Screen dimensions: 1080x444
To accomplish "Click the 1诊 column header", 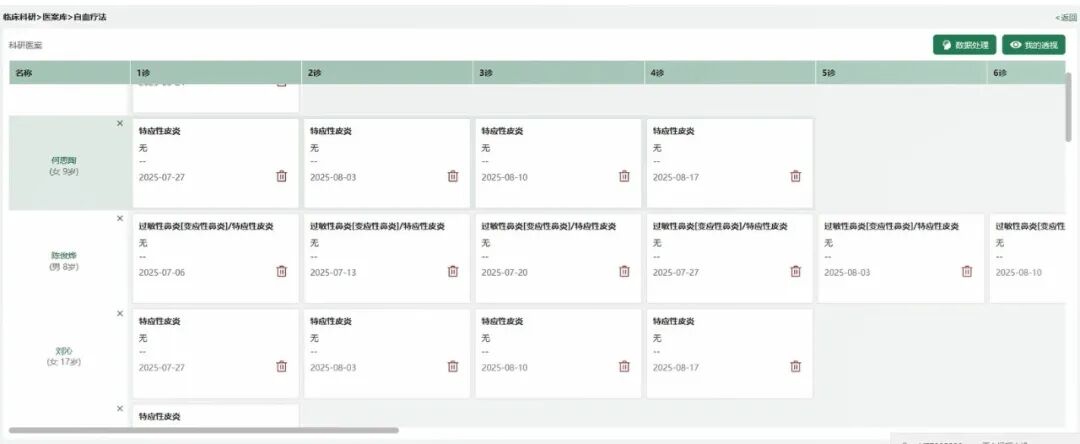I will [x=216, y=72].
